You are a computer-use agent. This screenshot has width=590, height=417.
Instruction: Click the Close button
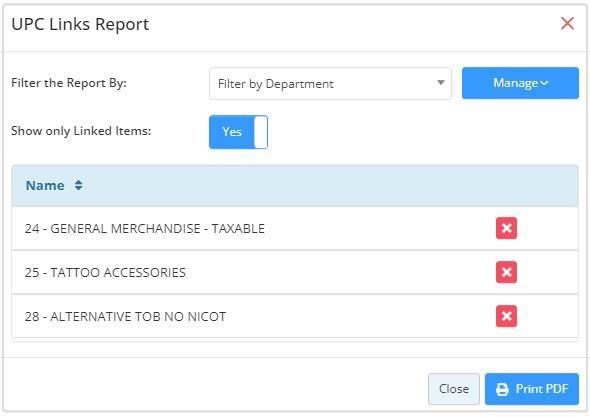(453, 389)
